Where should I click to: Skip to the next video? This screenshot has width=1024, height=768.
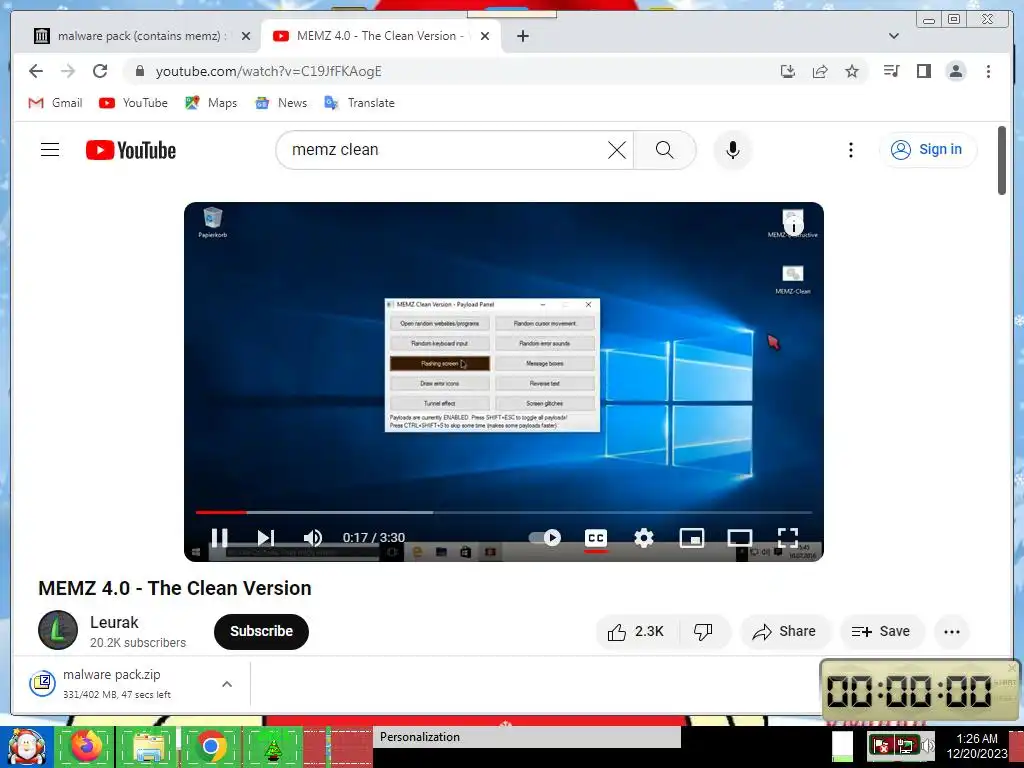click(x=265, y=537)
